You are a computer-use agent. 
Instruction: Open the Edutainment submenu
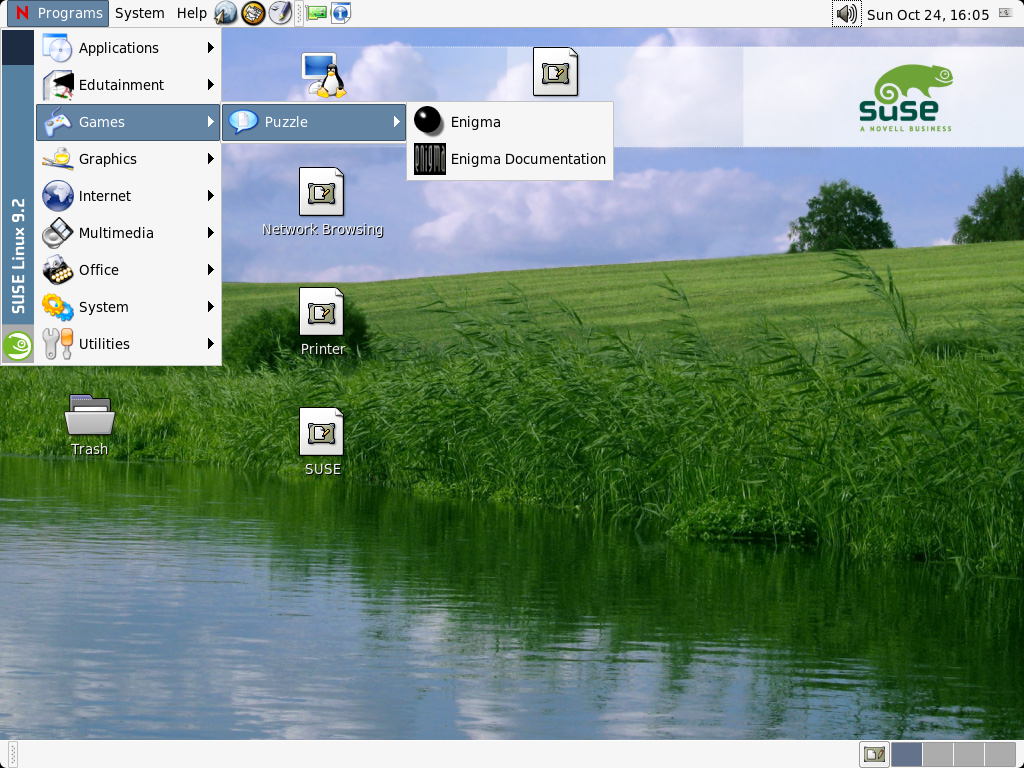(x=128, y=85)
